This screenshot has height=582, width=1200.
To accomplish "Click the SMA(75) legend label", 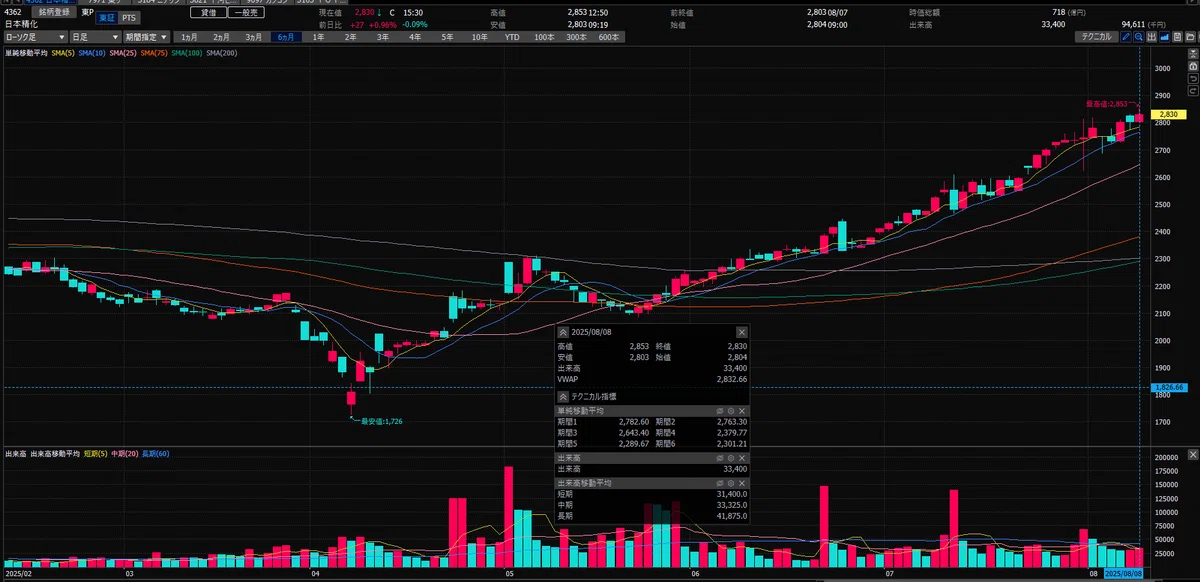I will pyautogui.click(x=154, y=53).
